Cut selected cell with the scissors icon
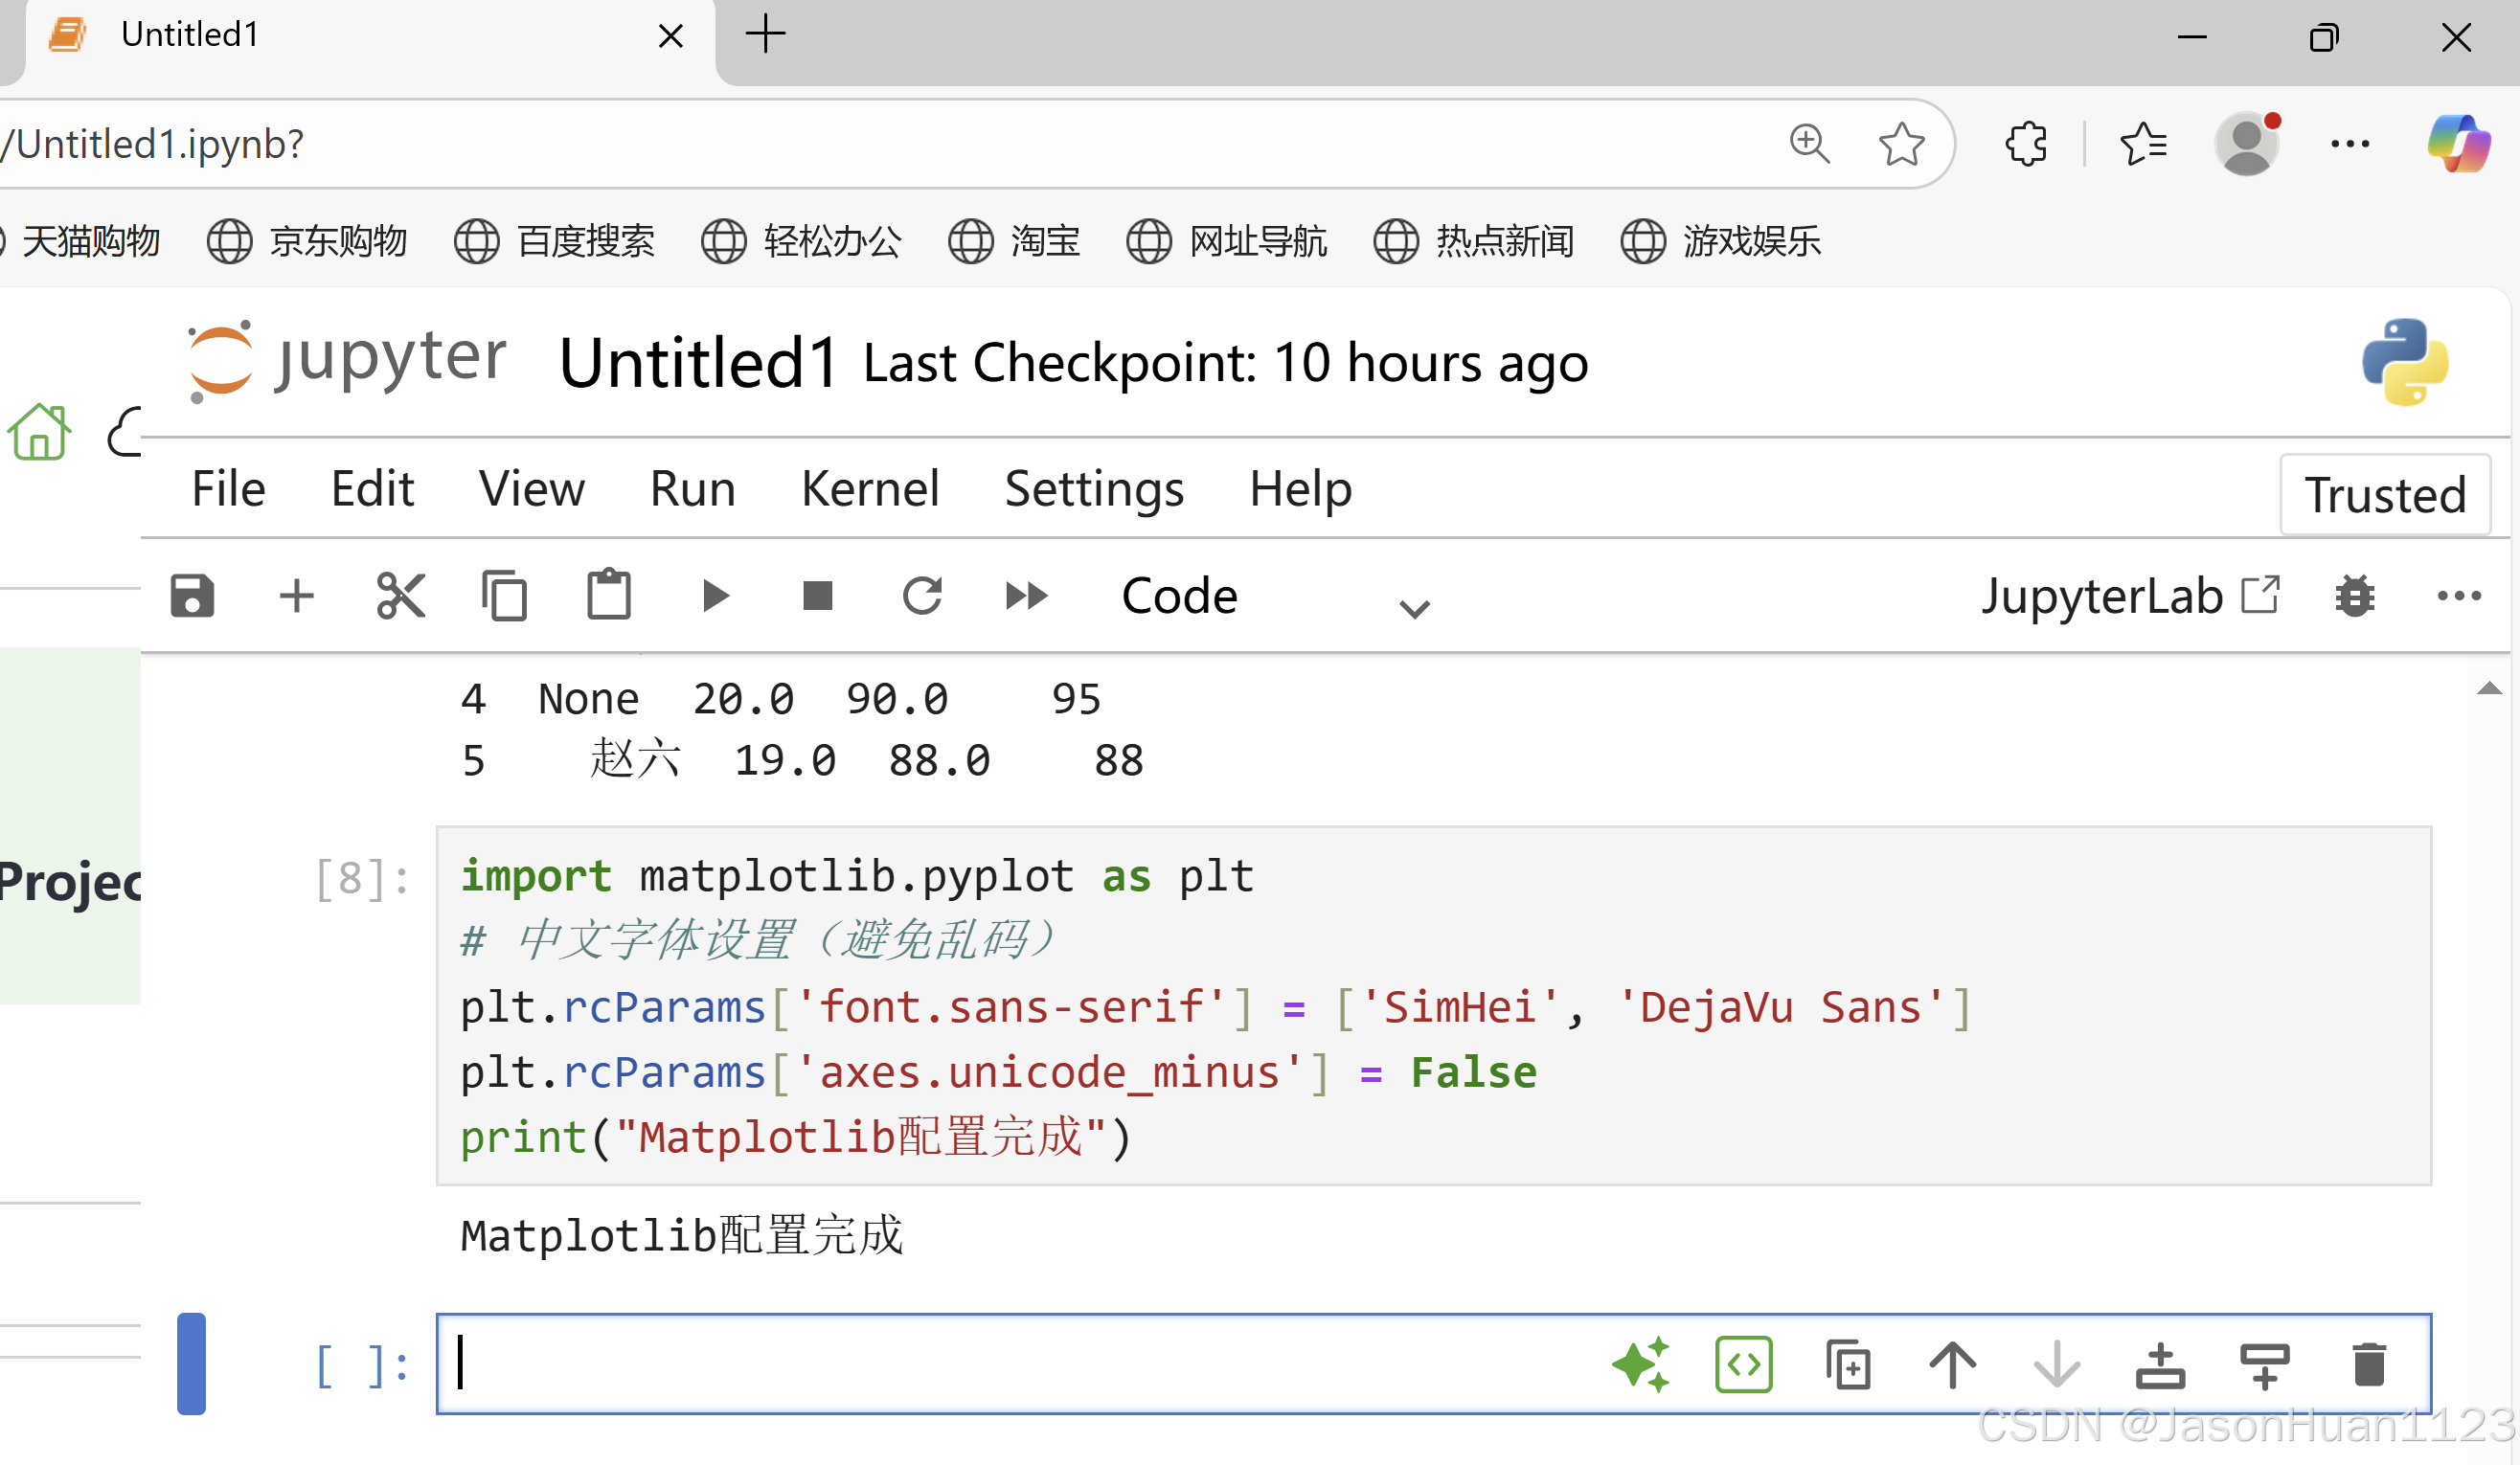 [x=401, y=596]
